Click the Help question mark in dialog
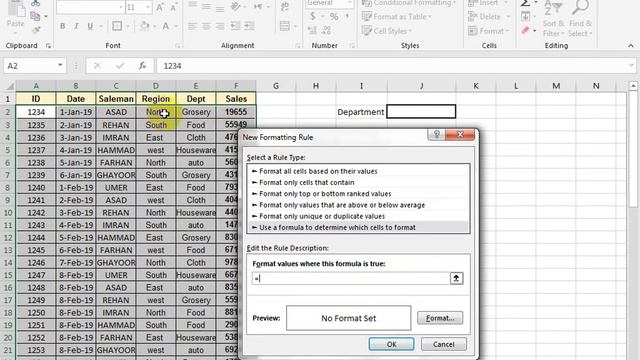 (436, 134)
